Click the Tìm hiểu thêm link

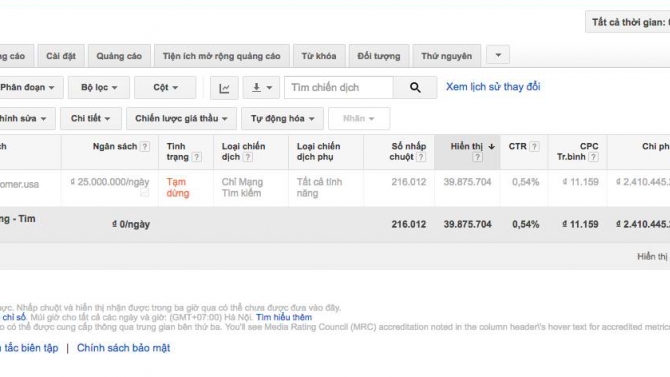pyautogui.click(x=284, y=318)
